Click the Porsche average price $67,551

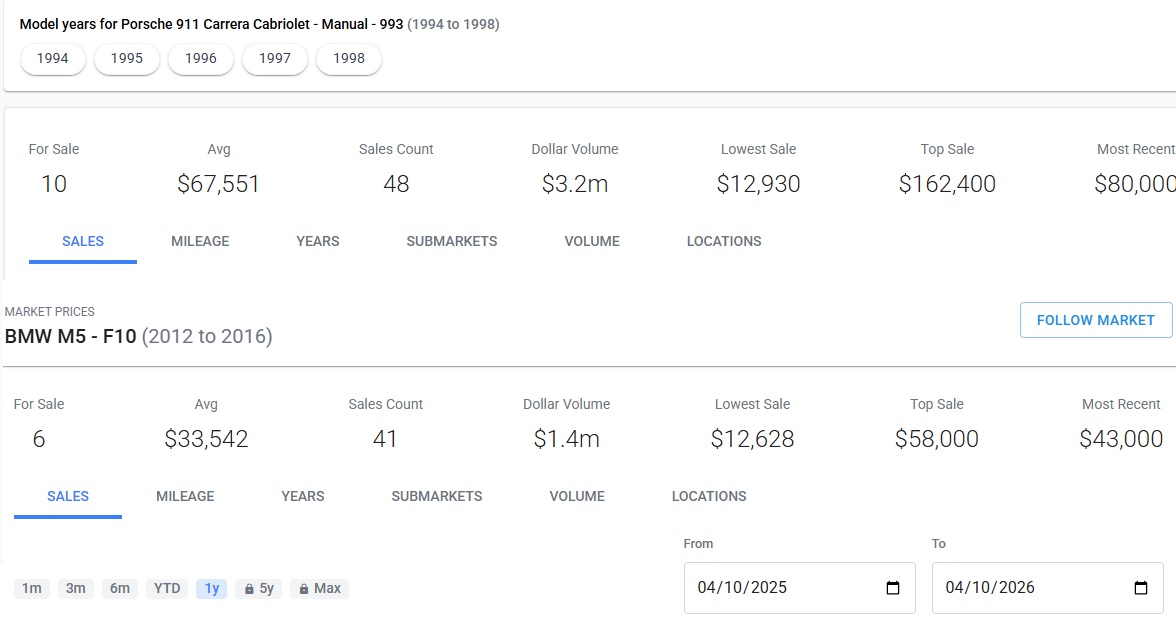pos(218,184)
